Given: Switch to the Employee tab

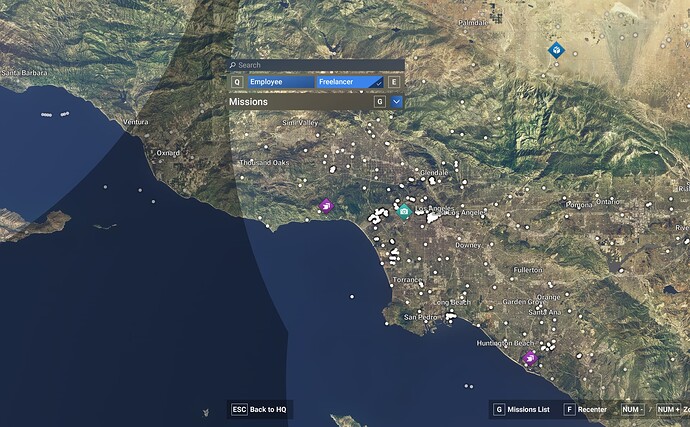Looking at the screenshot, I should (x=281, y=82).
